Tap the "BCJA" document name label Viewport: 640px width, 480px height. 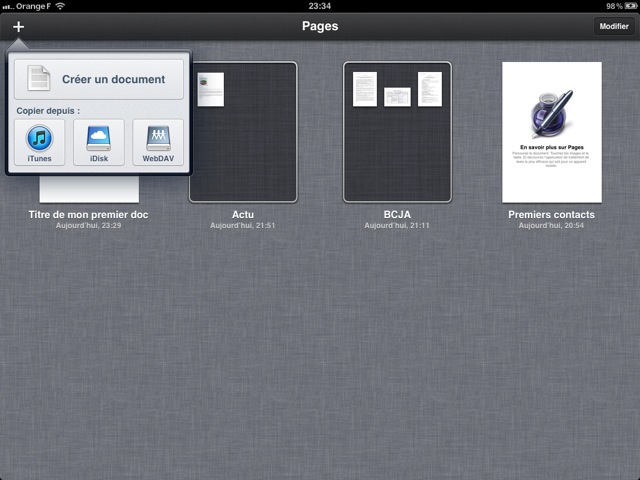click(x=397, y=214)
